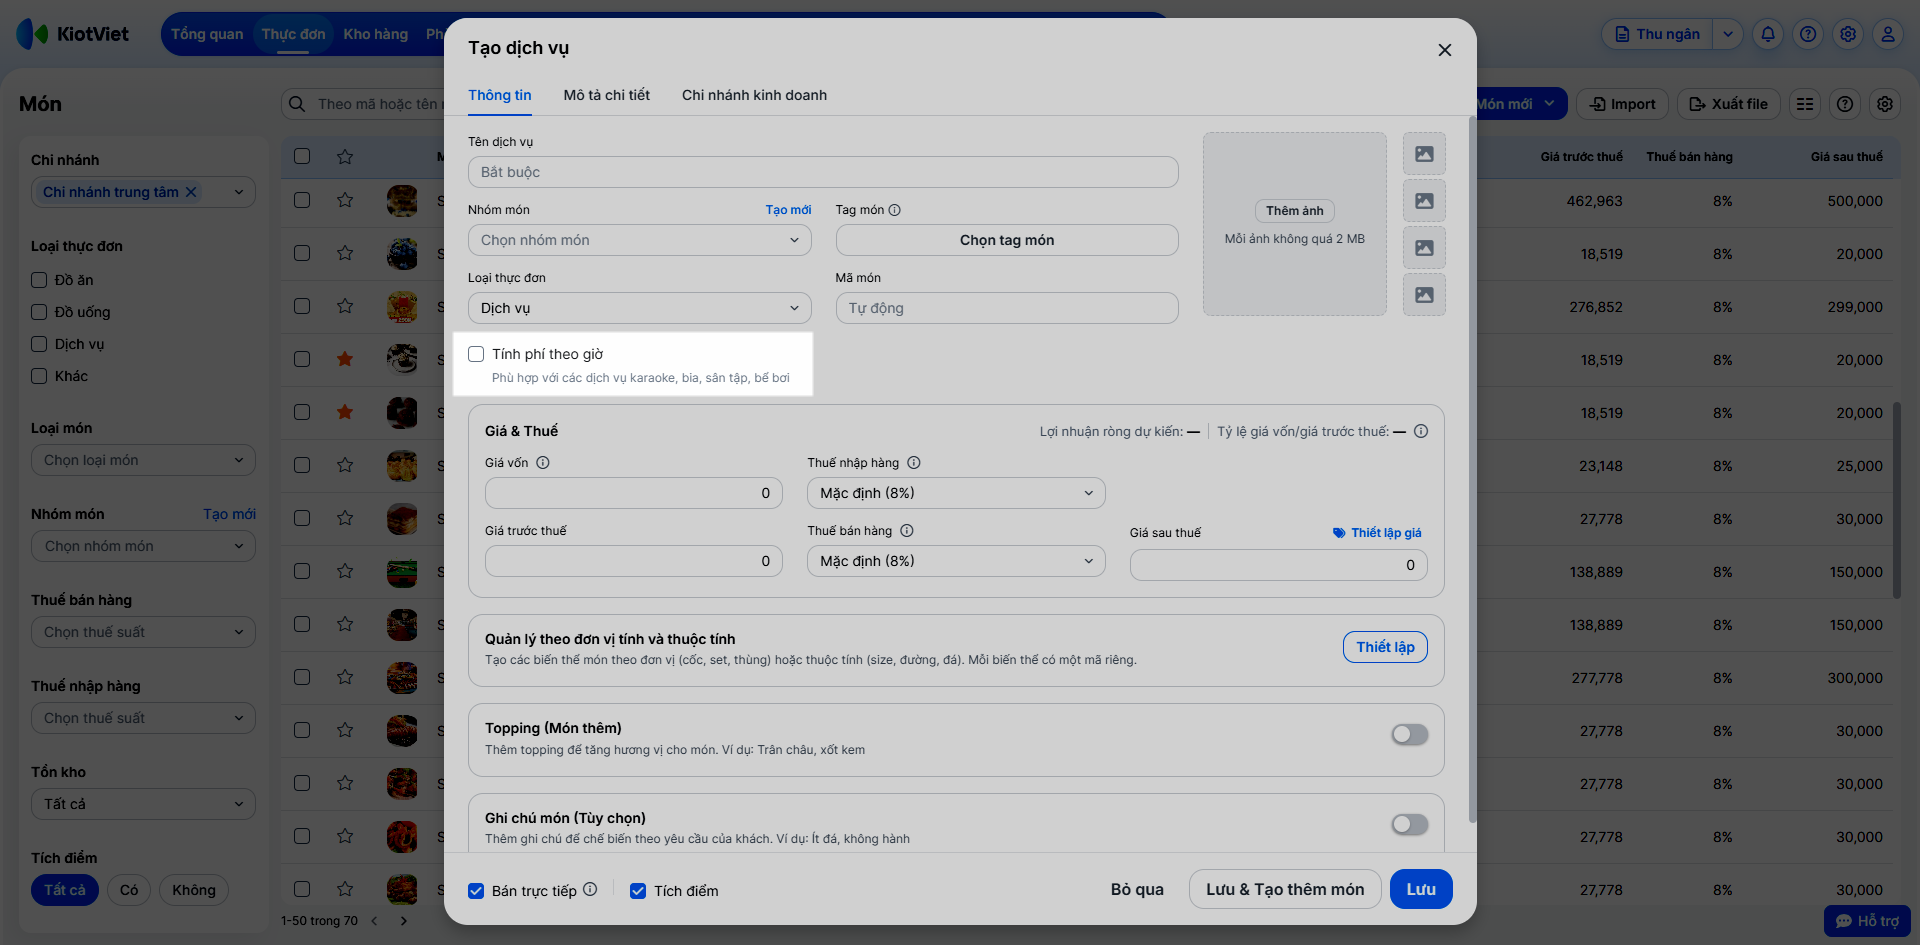Screen dimensions: 1920x945
Task: Click the Thiết lập giá link
Action: 1377,533
